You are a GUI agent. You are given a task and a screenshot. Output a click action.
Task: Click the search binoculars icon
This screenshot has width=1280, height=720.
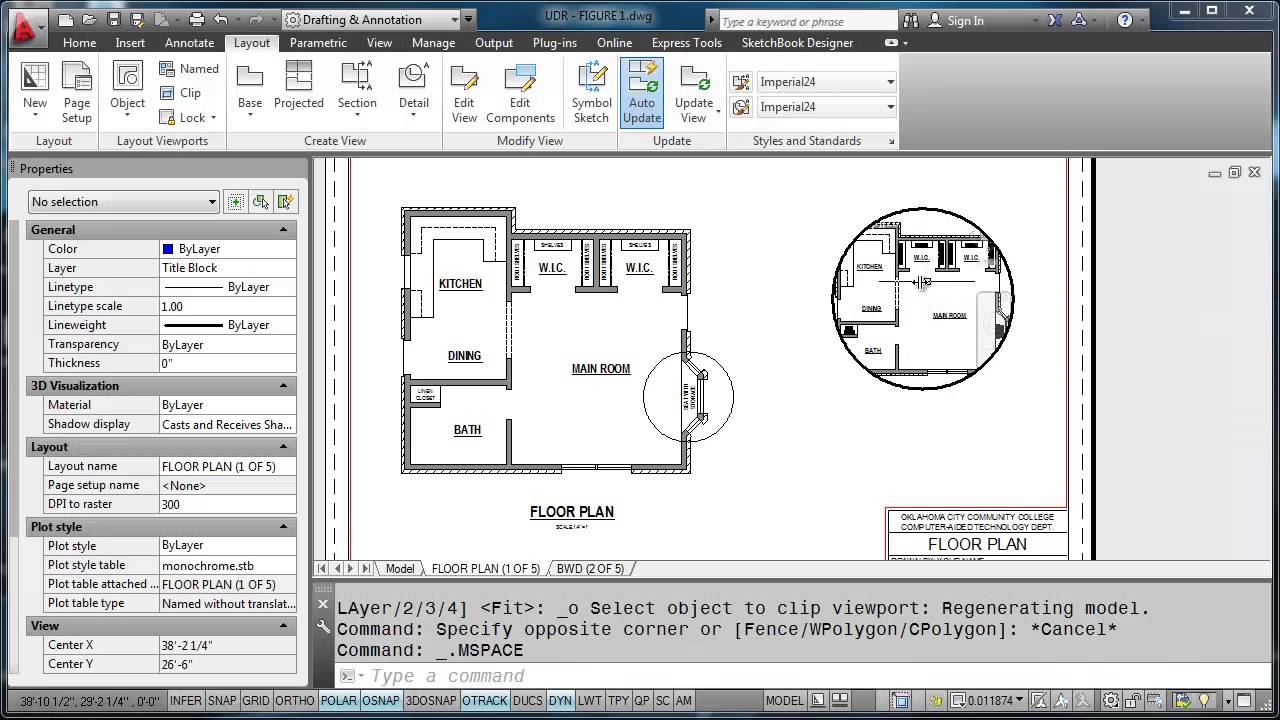(x=910, y=20)
